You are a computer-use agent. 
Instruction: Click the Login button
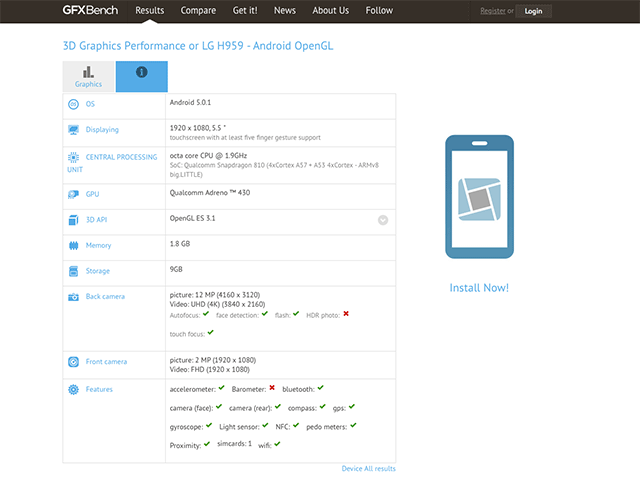pos(533,11)
